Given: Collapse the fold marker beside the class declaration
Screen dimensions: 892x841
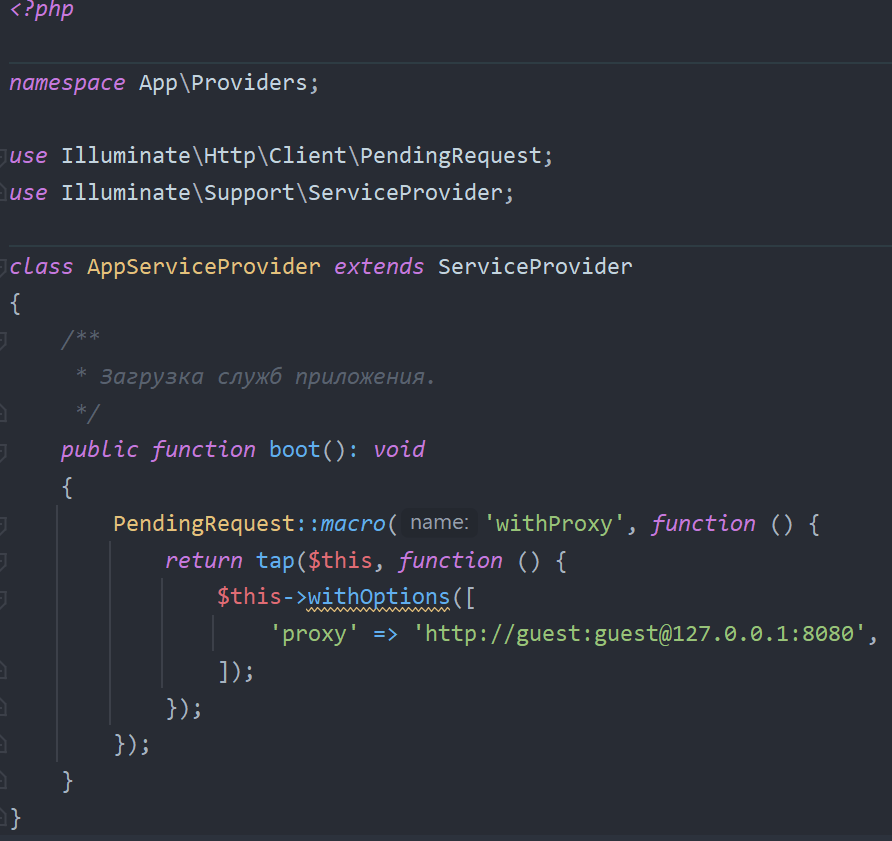Looking at the screenshot, I should click(2, 267).
